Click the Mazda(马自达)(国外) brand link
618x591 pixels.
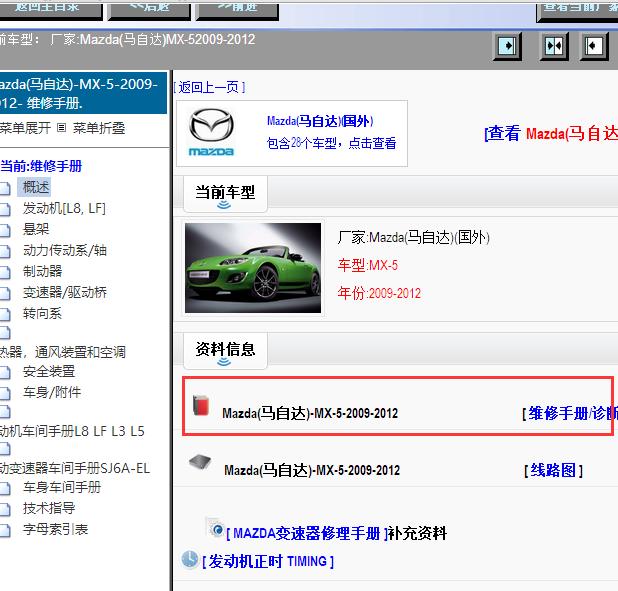pos(320,121)
